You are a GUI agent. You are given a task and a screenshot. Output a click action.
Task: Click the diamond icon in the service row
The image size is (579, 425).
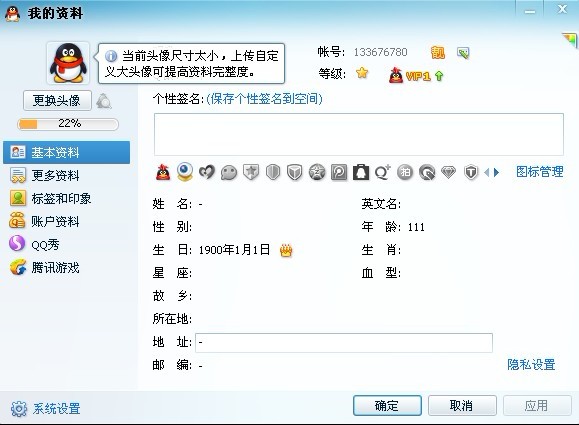(449, 172)
